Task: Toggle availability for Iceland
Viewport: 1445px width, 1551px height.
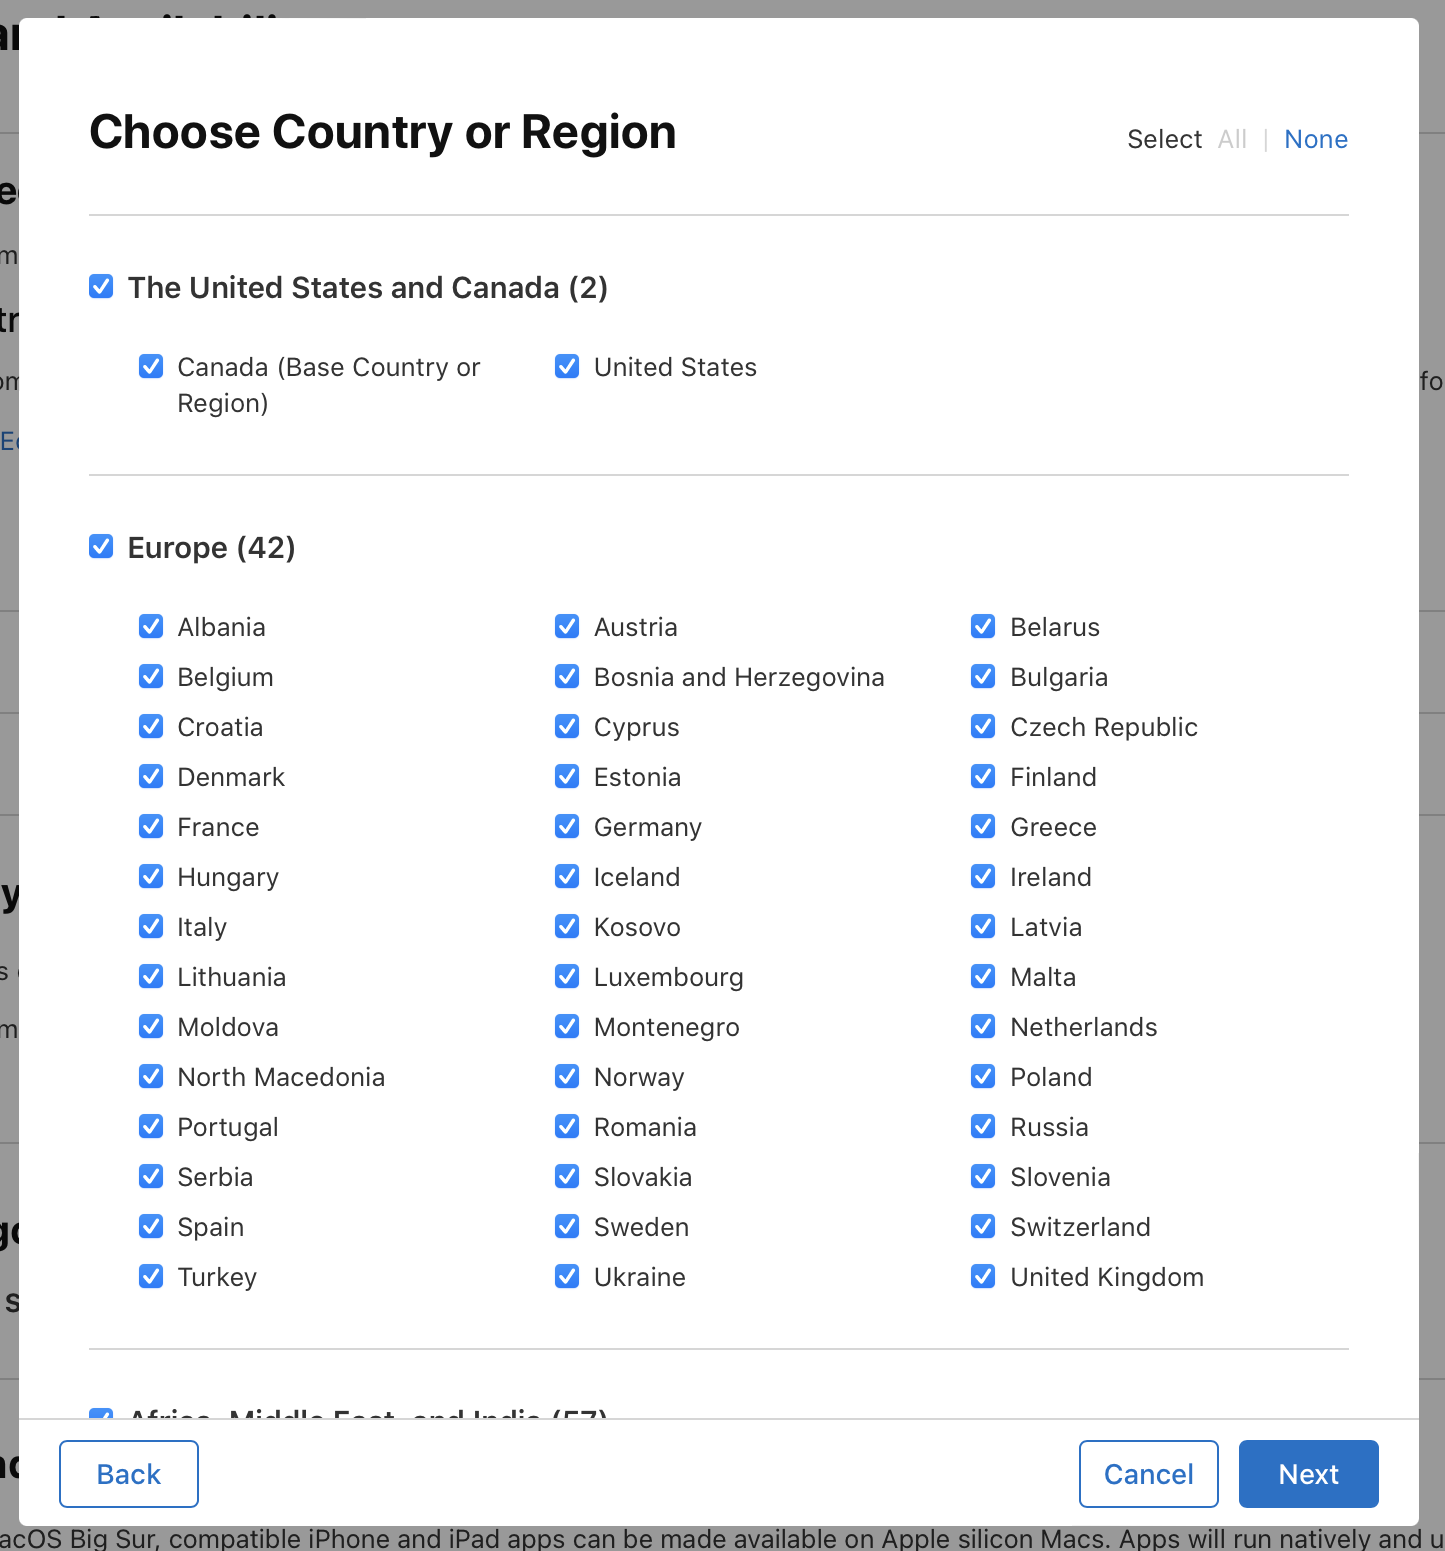Action: click(567, 876)
